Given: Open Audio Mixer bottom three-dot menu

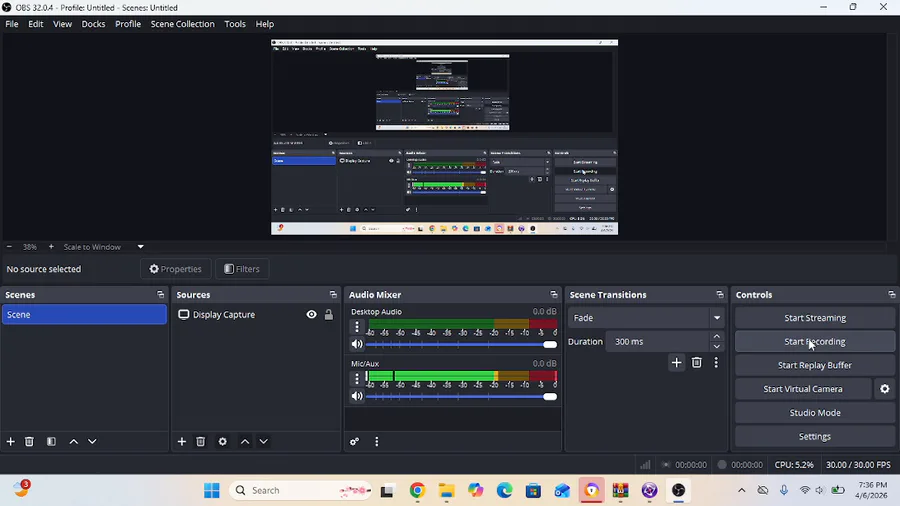Looking at the screenshot, I should click(x=377, y=441).
